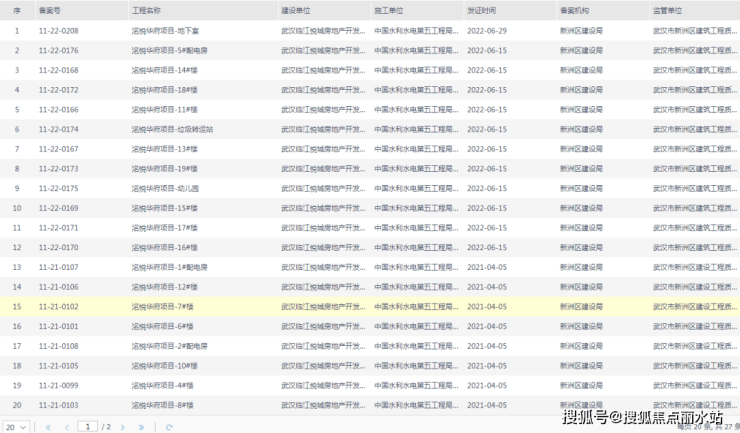Click the 建设单位 column header

[296, 10]
